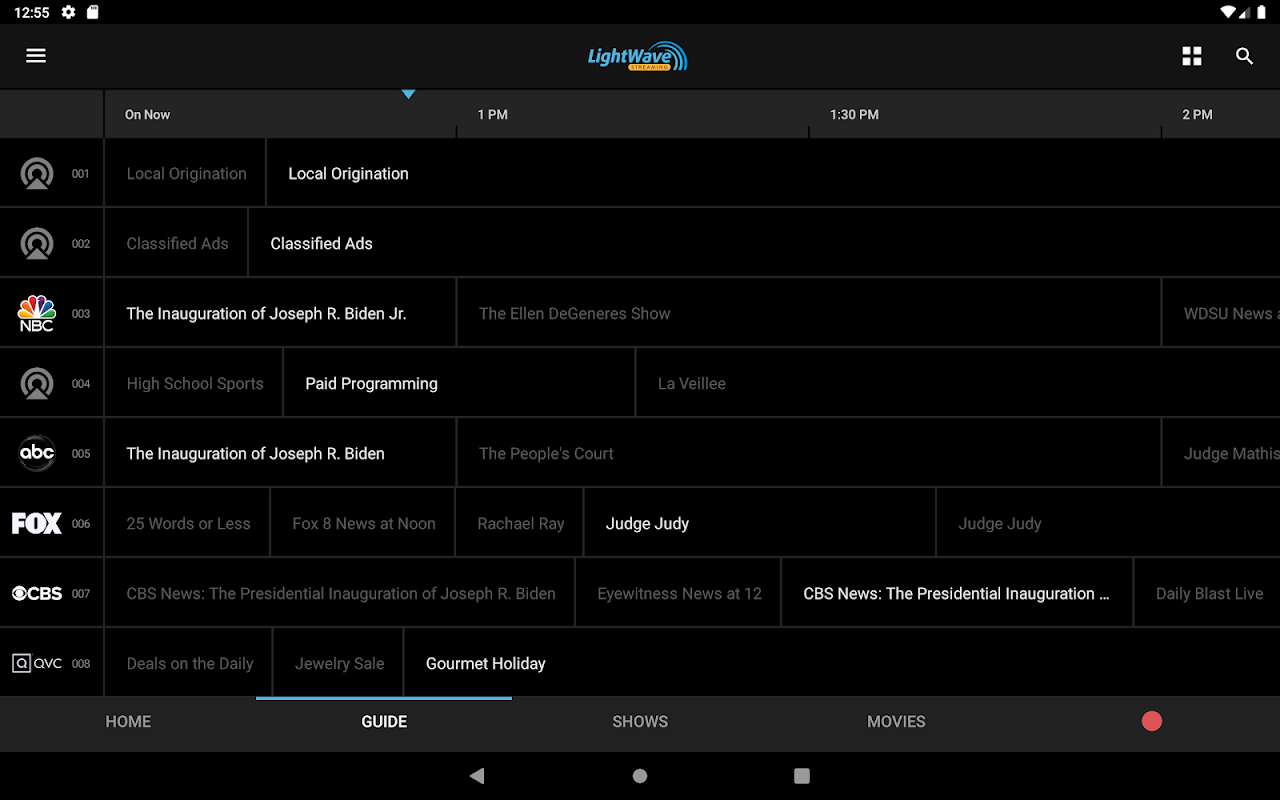Tap the red recording dot icon
Screen dimensions: 1280x800
click(x=1152, y=721)
